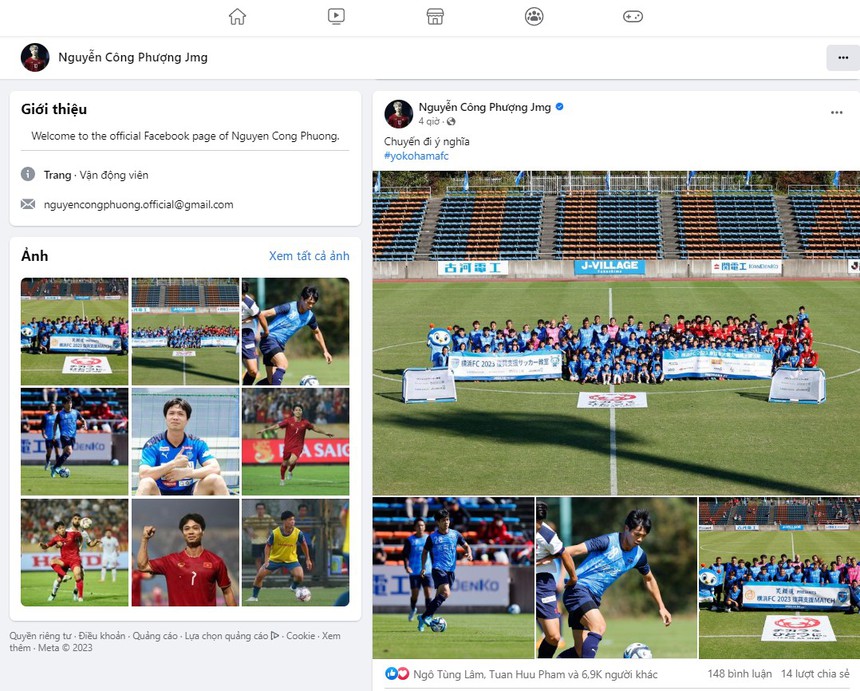This screenshot has width=860, height=691.
Task: Click the page avatar in header bar
Action: coord(35,57)
